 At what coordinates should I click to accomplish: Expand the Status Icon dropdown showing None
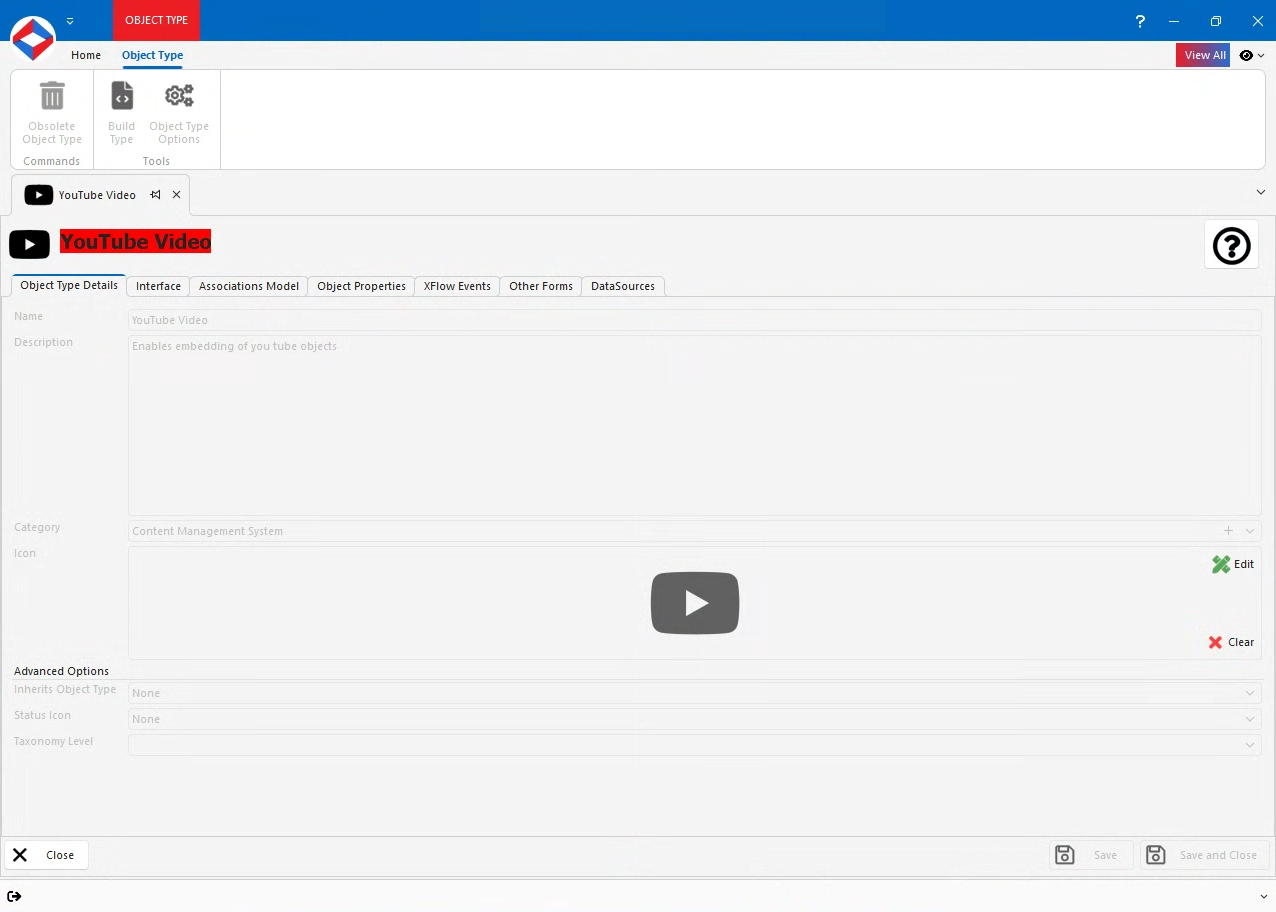pos(1249,718)
